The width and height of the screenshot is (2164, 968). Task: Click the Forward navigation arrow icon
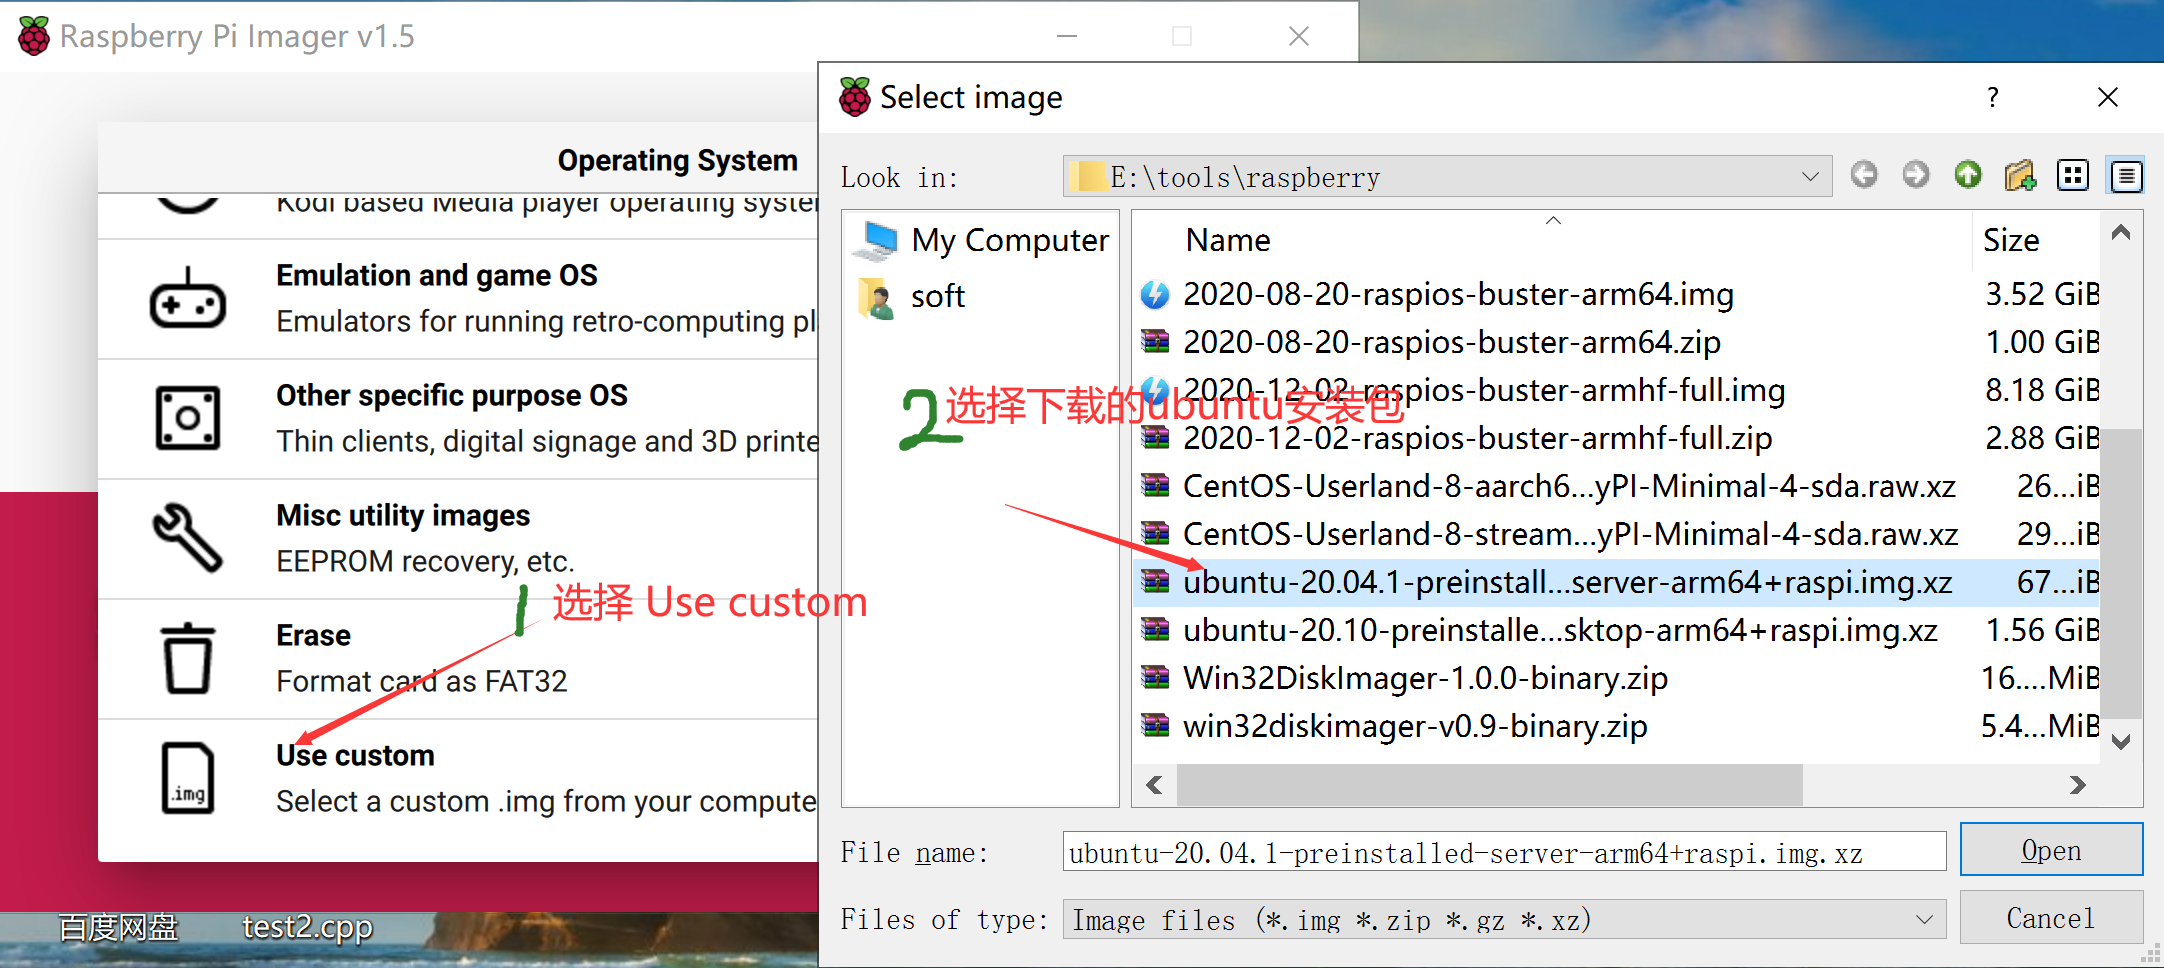pyautogui.click(x=1916, y=175)
